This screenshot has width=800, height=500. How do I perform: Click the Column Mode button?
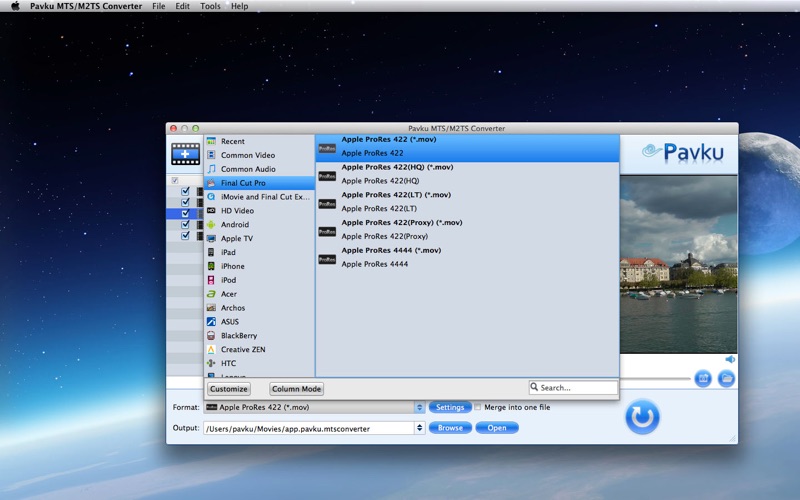296,389
